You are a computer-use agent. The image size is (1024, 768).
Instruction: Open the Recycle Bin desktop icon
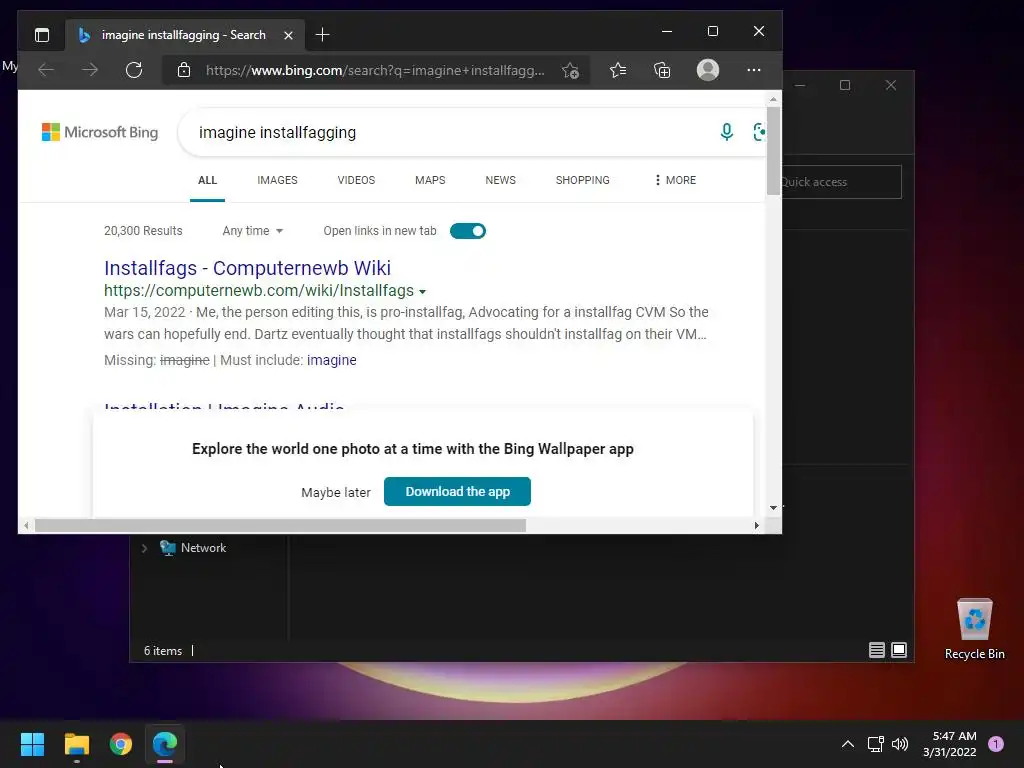[x=974, y=629]
